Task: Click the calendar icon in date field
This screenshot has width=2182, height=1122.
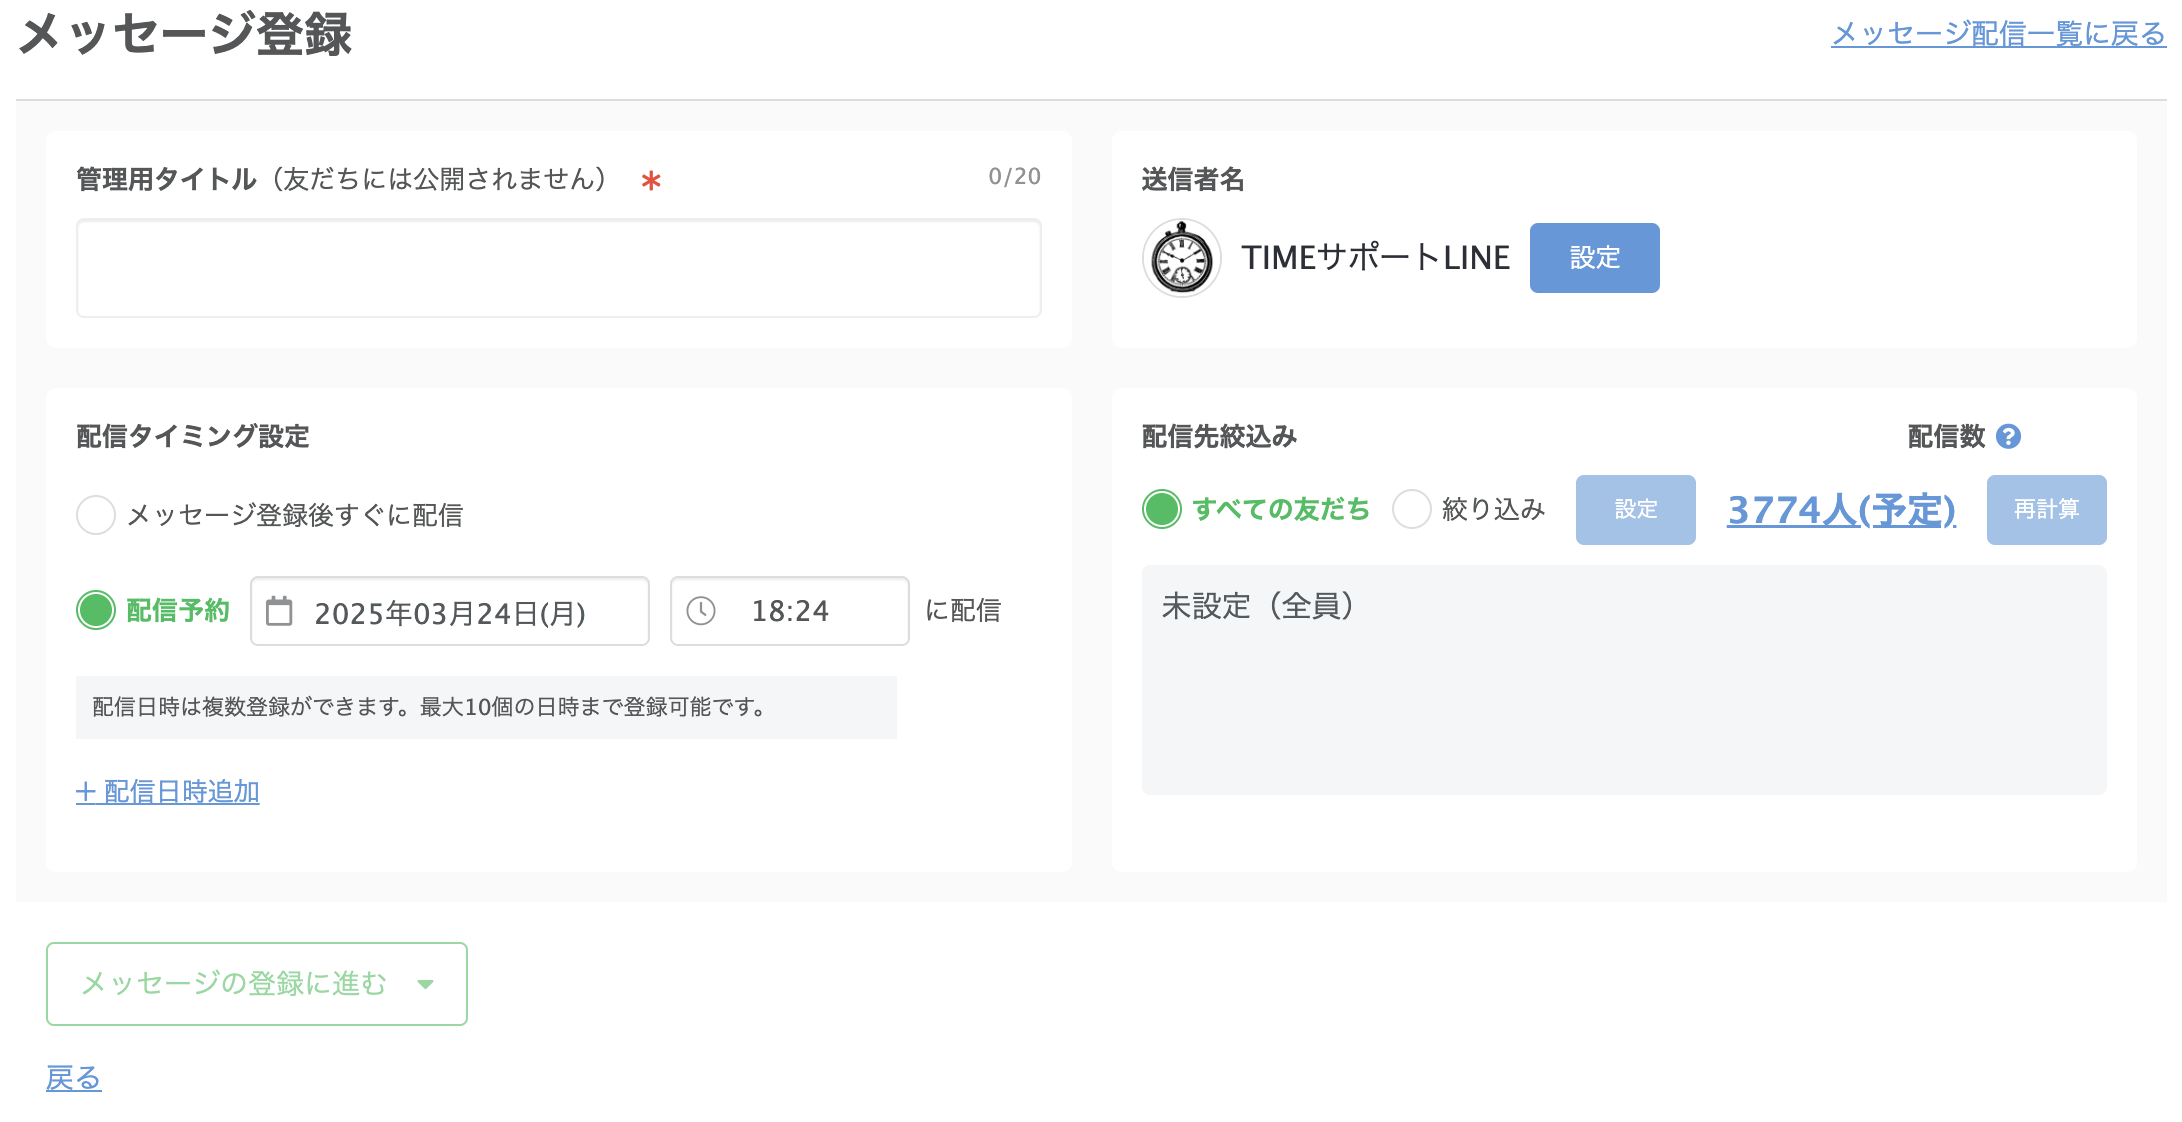Action: [280, 611]
